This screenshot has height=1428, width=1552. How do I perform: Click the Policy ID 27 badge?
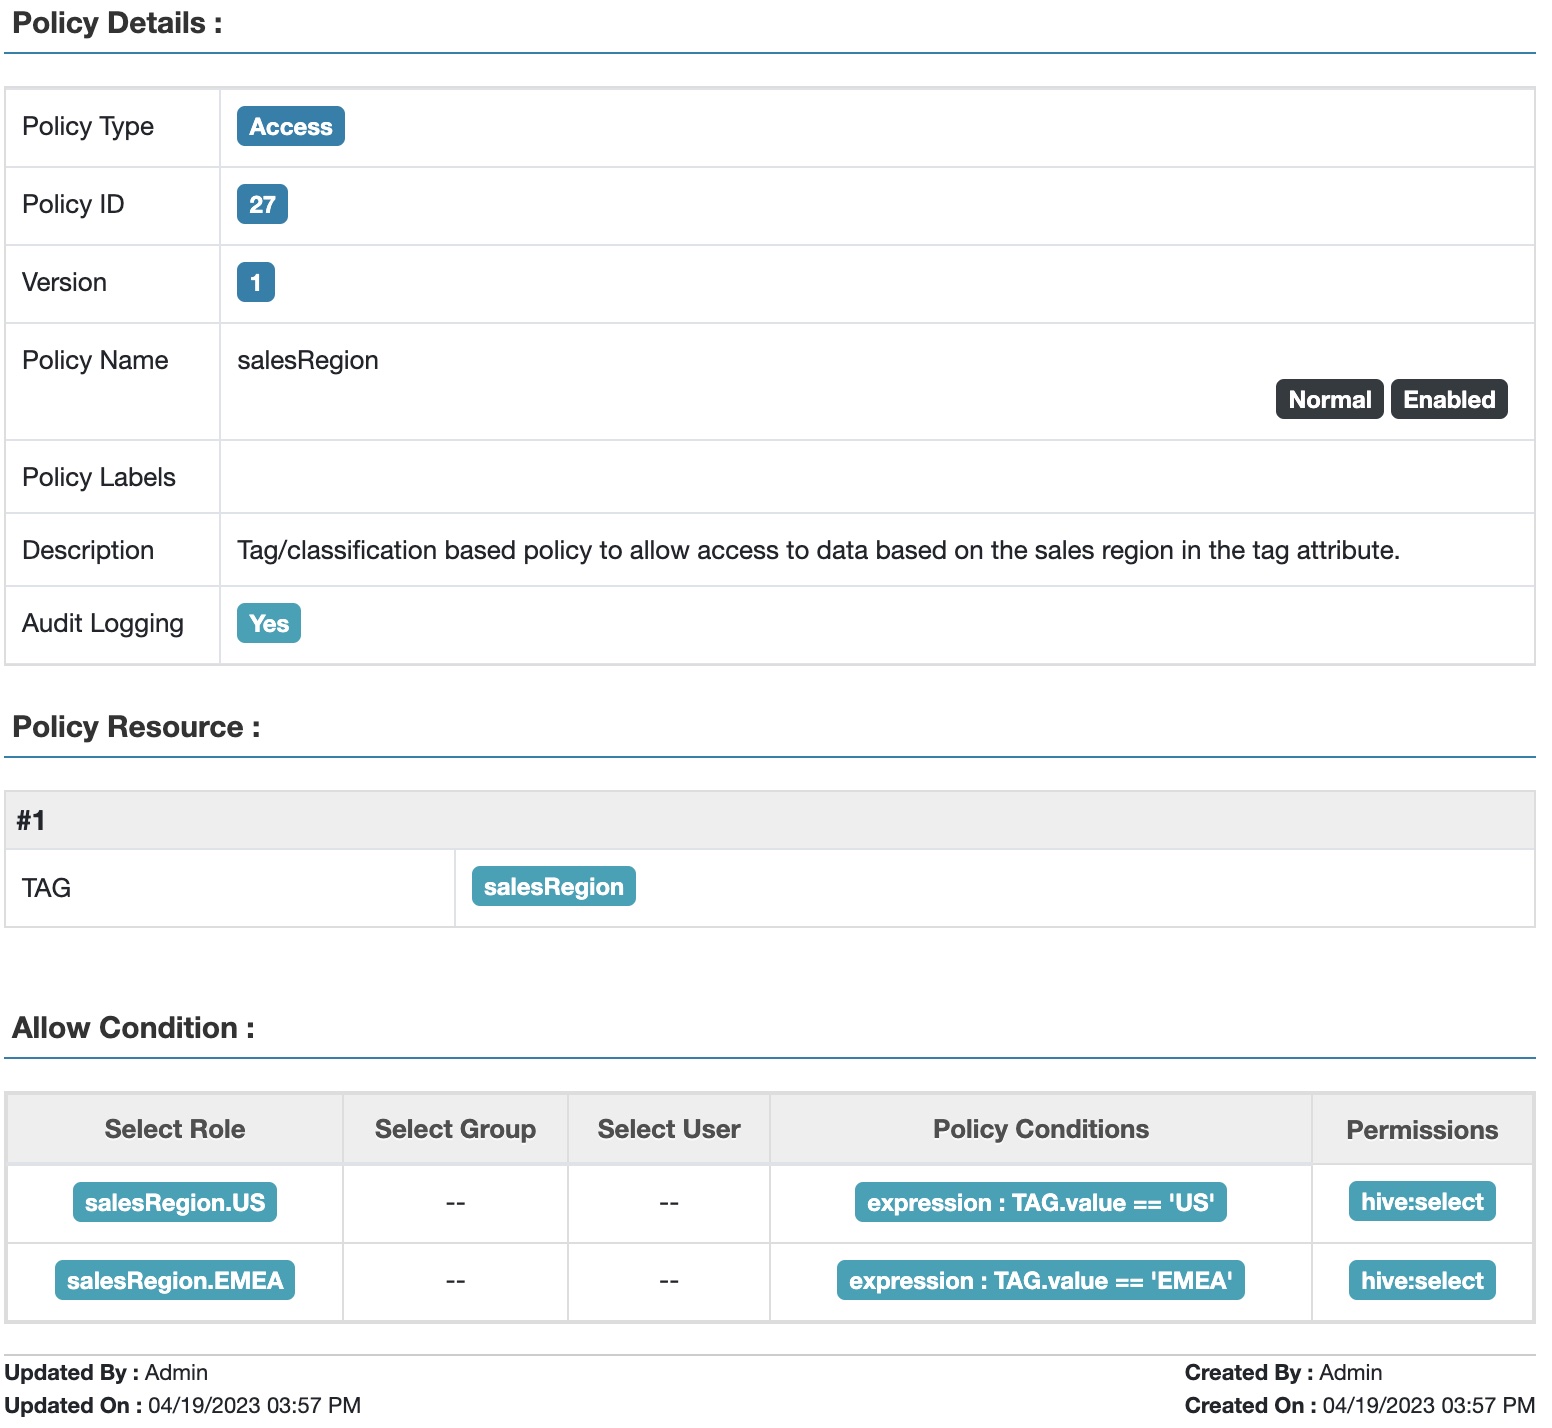(x=262, y=205)
